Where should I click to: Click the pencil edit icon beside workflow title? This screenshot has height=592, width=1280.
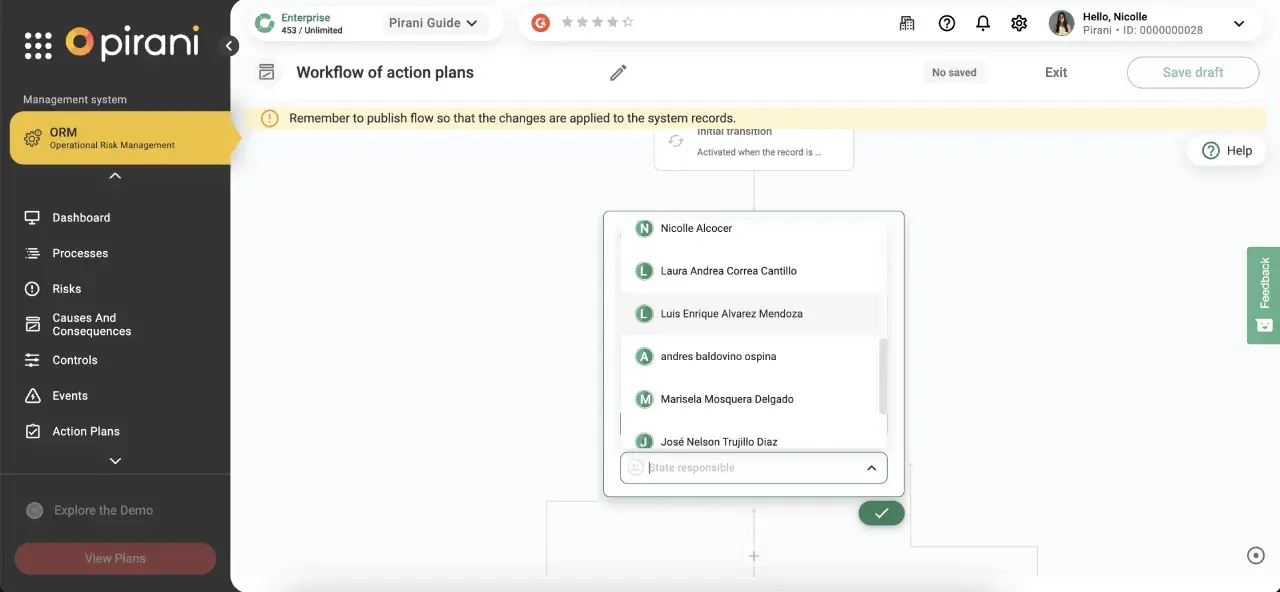(618, 73)
